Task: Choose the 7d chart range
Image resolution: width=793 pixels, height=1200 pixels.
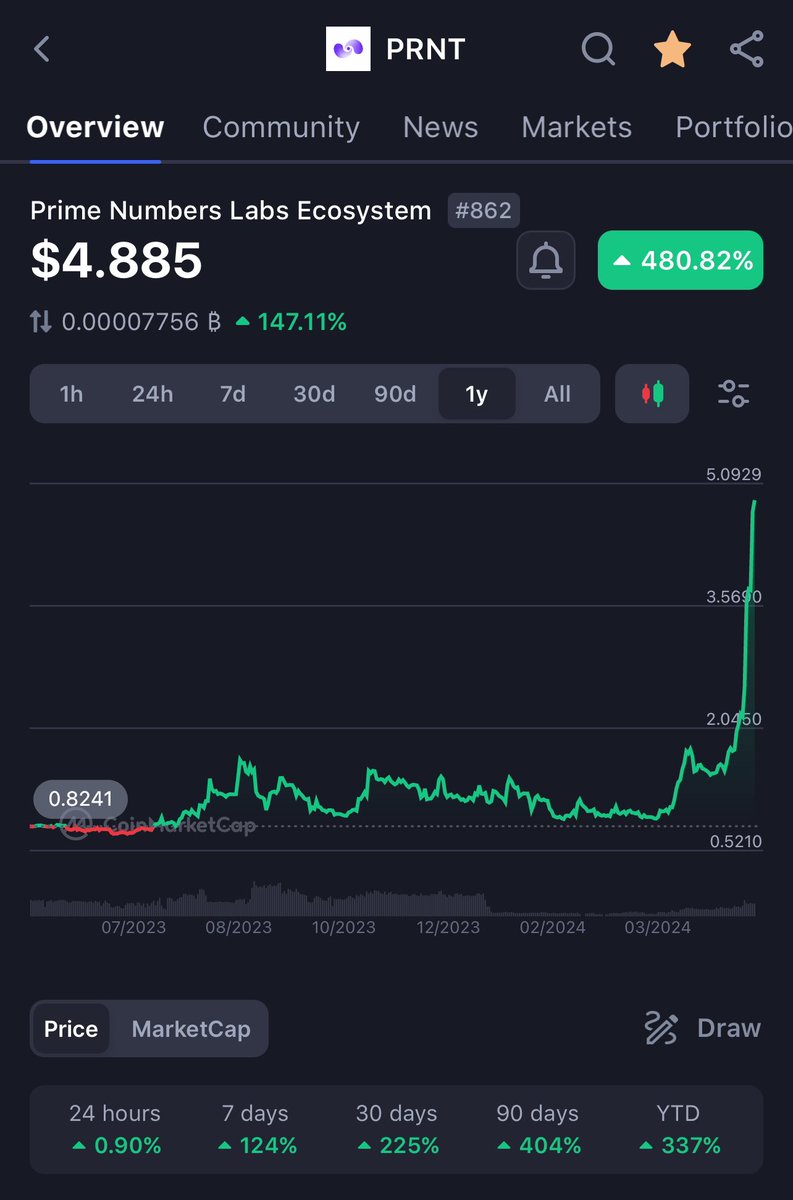Action: coord(233,394)
